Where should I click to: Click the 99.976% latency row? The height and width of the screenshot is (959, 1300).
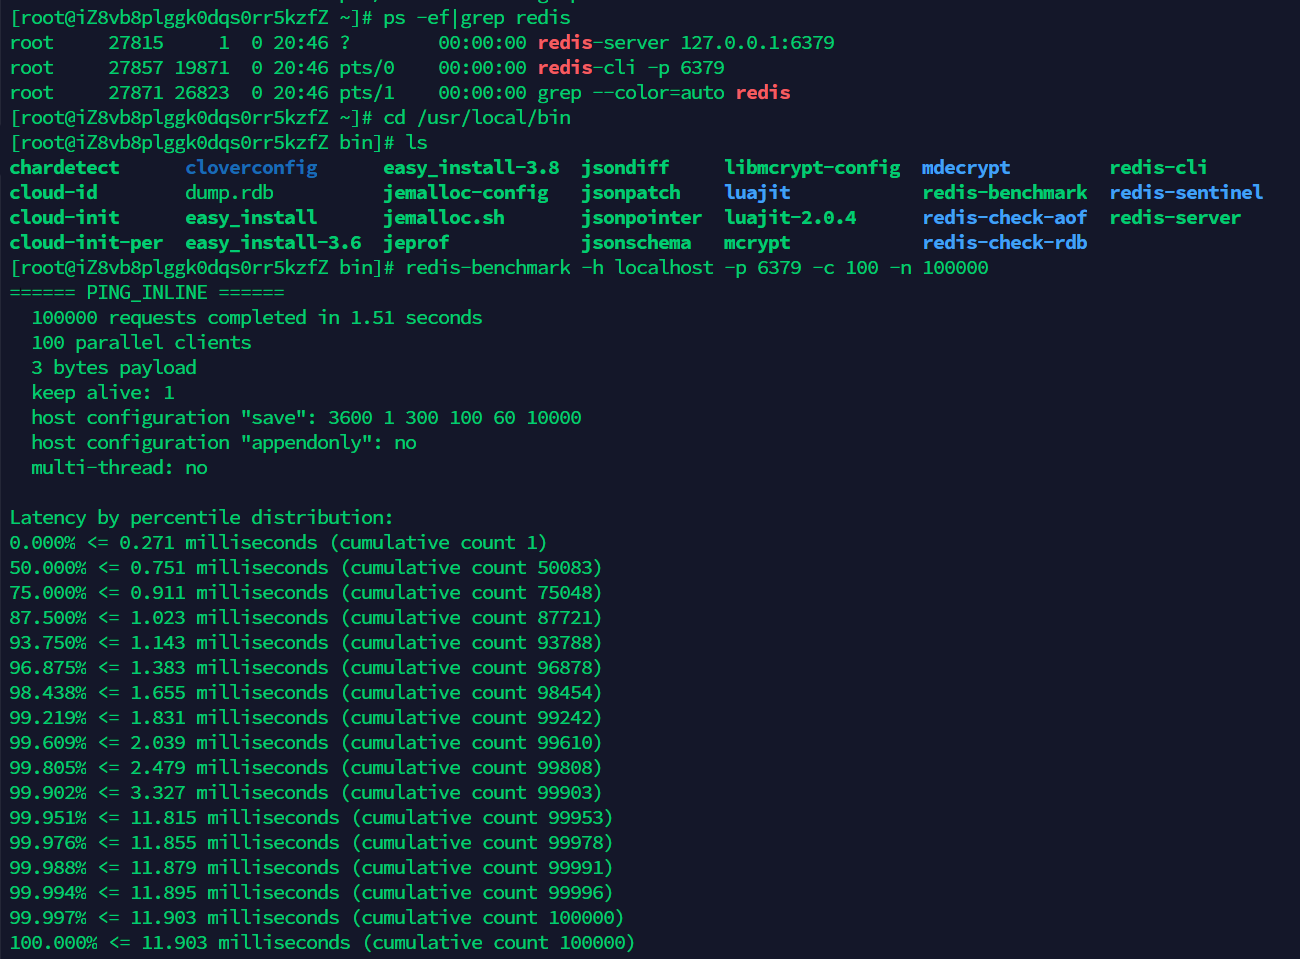click(311, 843)
